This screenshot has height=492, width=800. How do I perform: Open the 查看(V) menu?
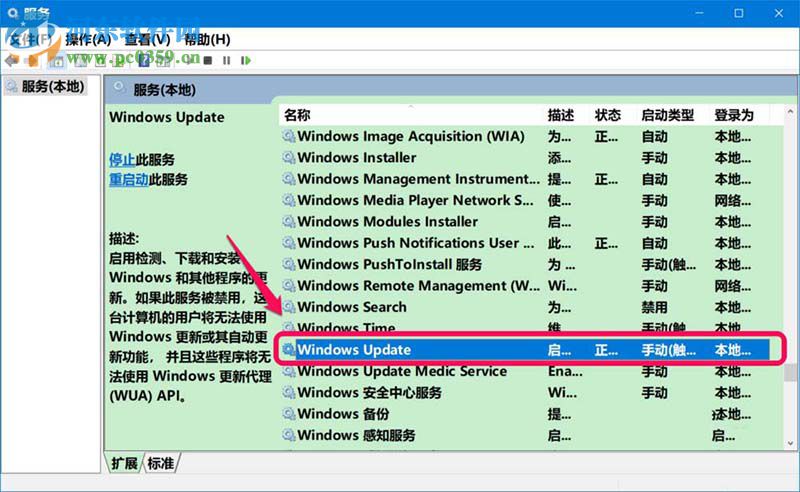[x=147, y=39]
